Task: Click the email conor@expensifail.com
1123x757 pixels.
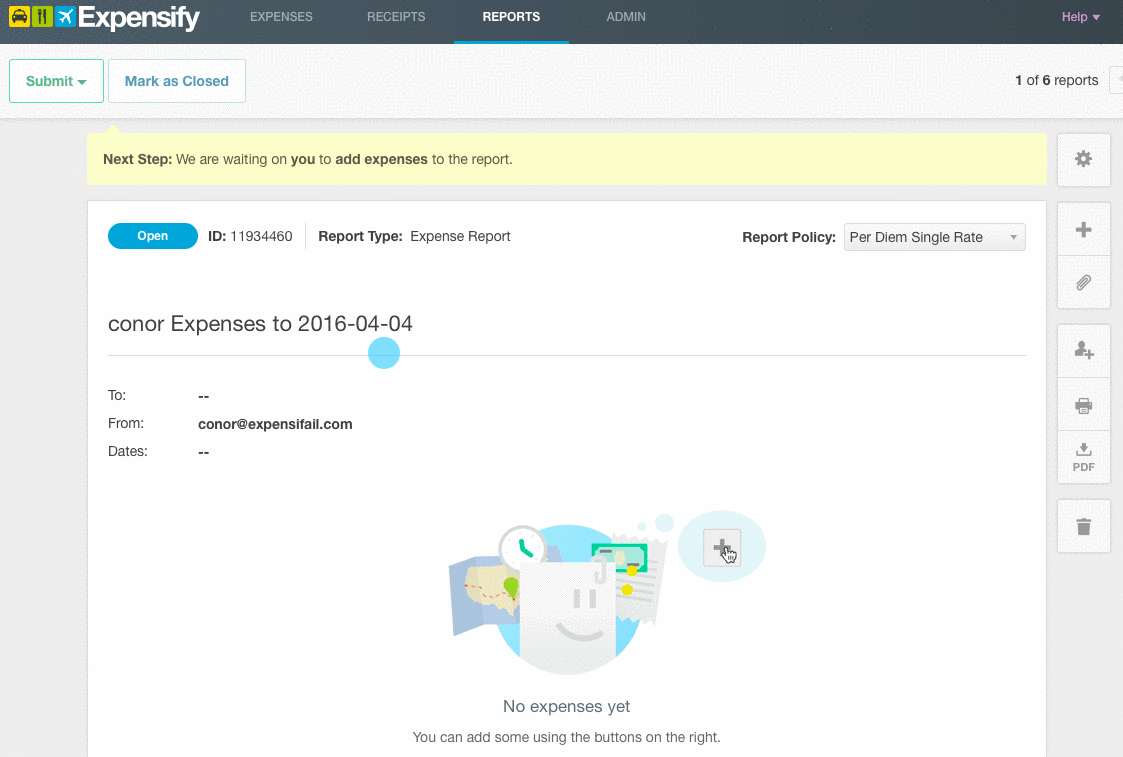Action: click(275, 424)
